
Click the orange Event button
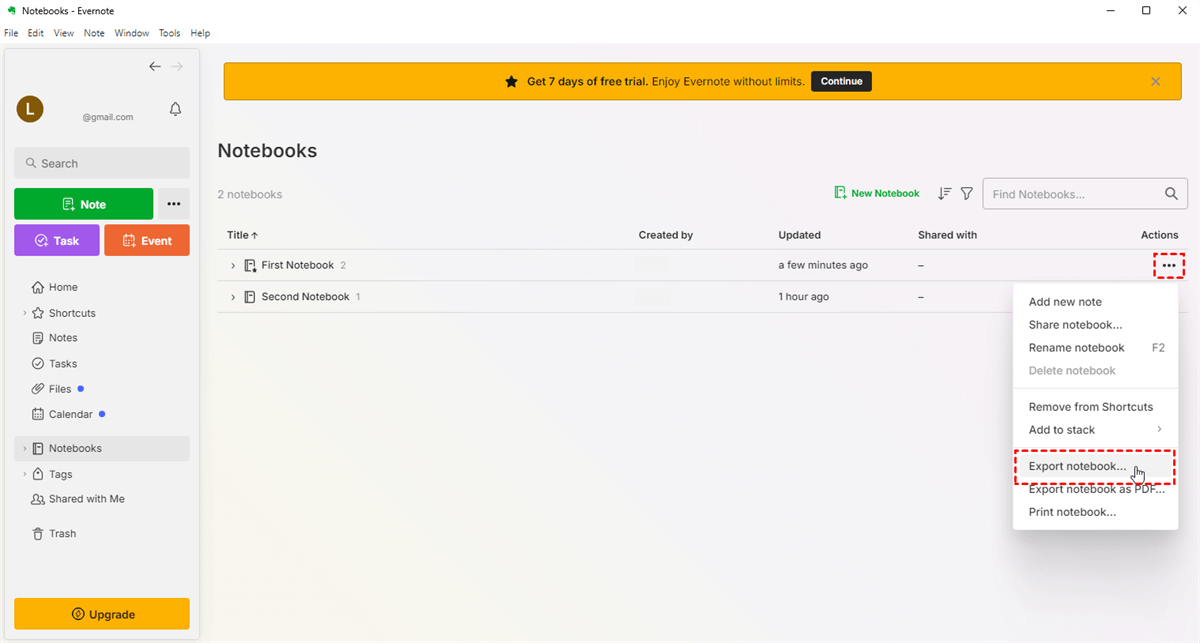tap(147, 240)
